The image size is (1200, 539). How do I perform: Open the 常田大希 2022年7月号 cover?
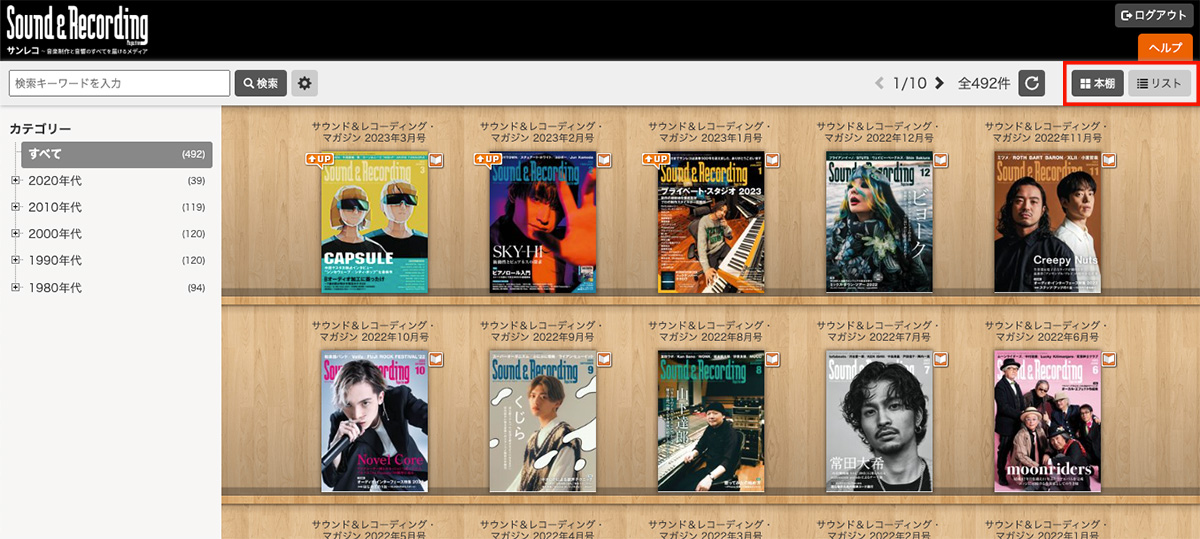point(879,423)
